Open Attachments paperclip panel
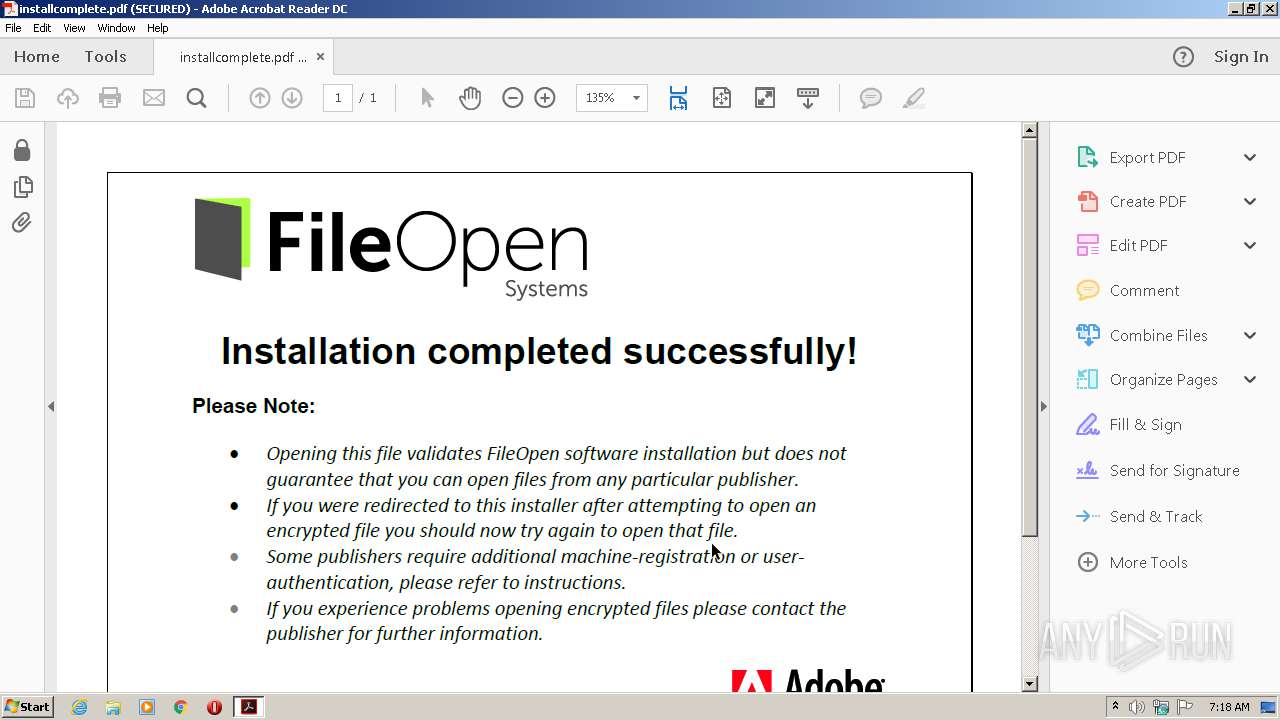This screenshot has height=720, width=1280. [22, 222]
